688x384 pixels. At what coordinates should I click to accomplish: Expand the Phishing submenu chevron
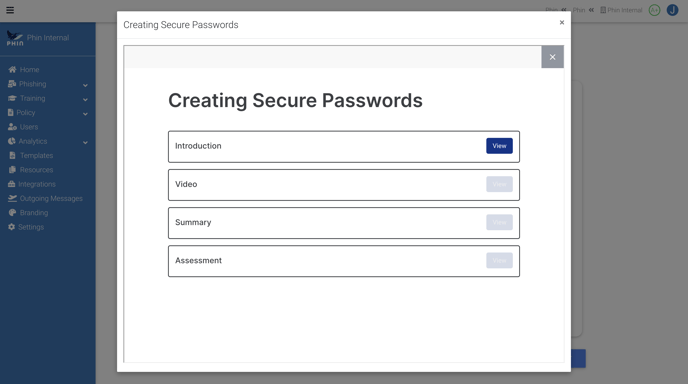85,85
